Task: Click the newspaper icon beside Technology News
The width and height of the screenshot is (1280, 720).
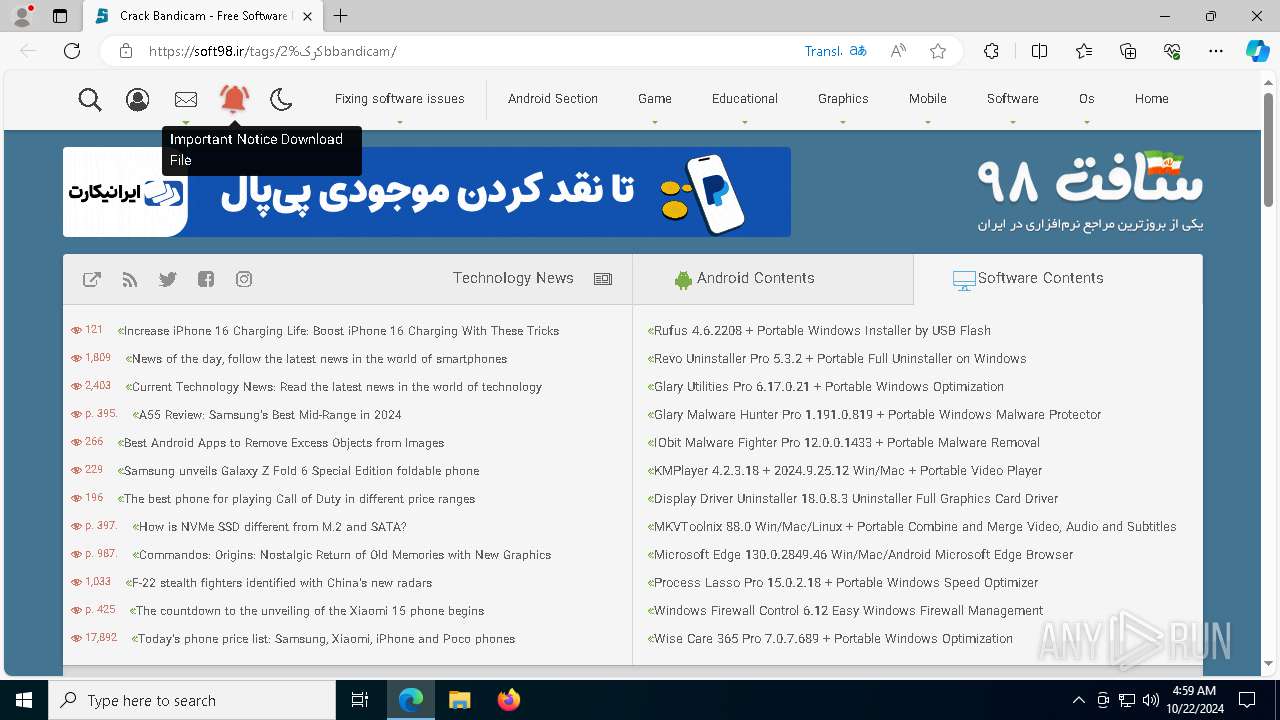Action: (x=603, y=279)
